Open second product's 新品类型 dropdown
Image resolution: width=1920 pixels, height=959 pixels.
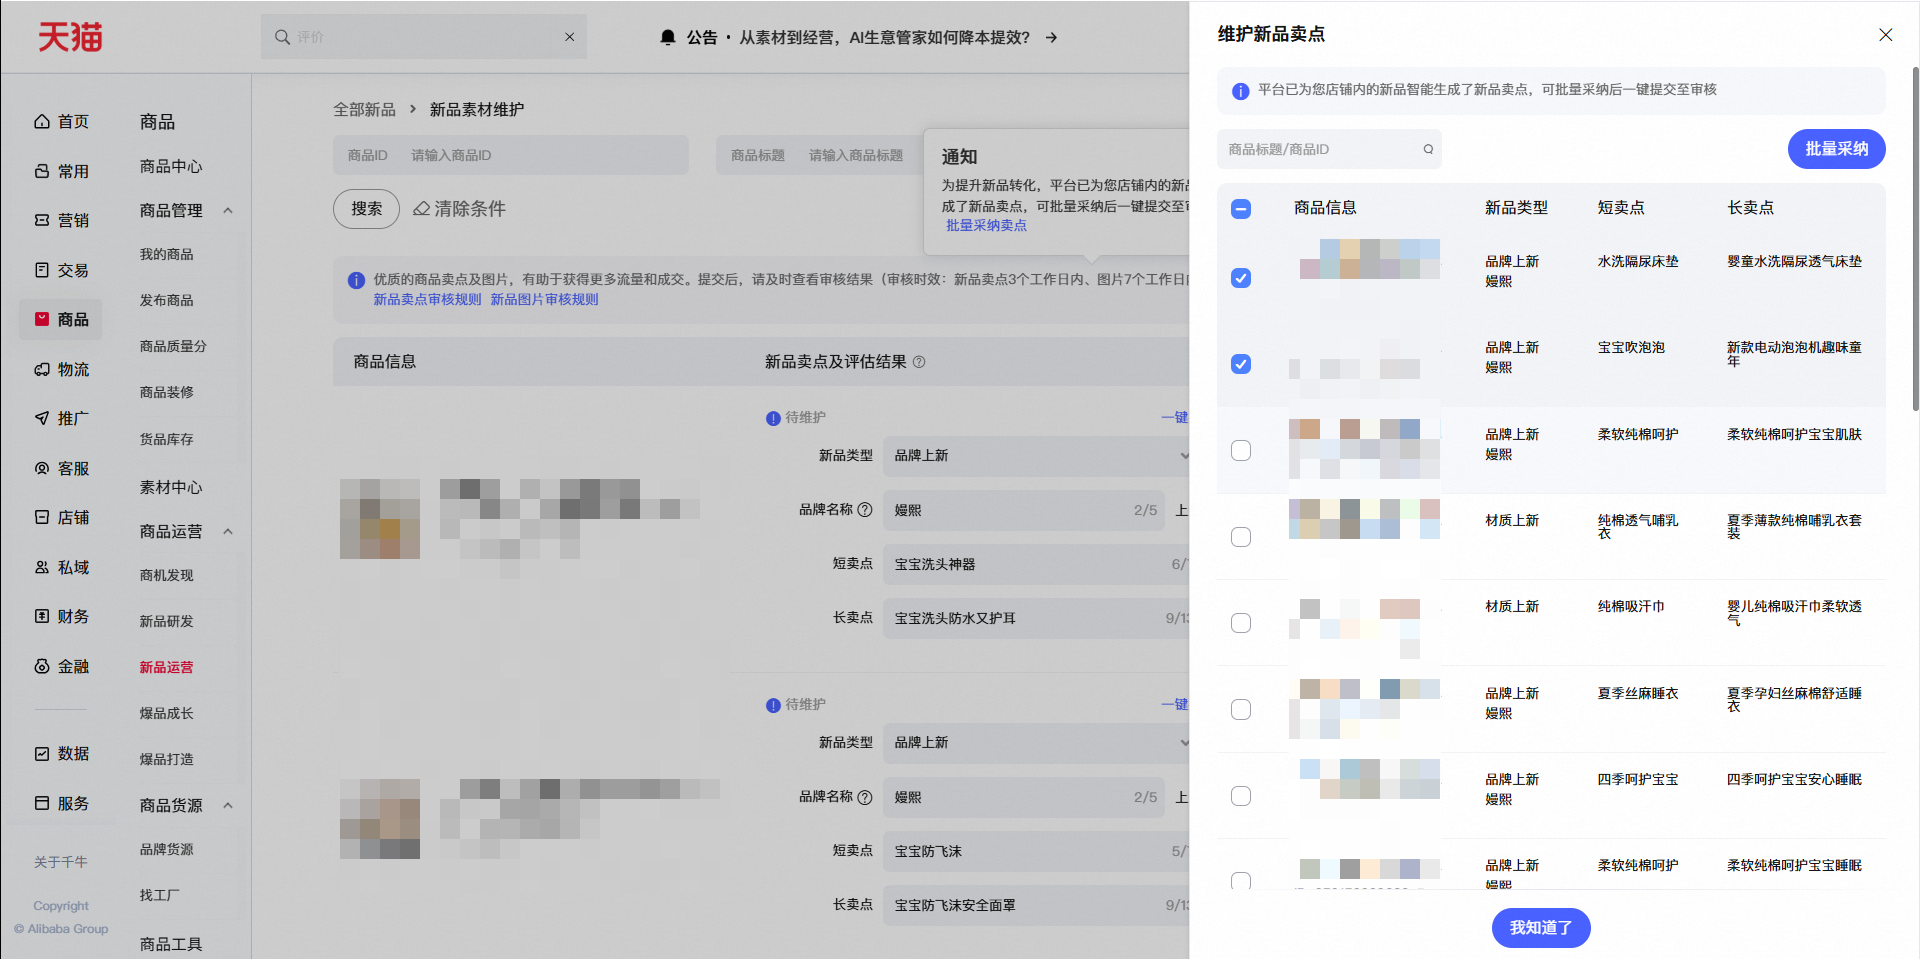tap(1036, 743)
